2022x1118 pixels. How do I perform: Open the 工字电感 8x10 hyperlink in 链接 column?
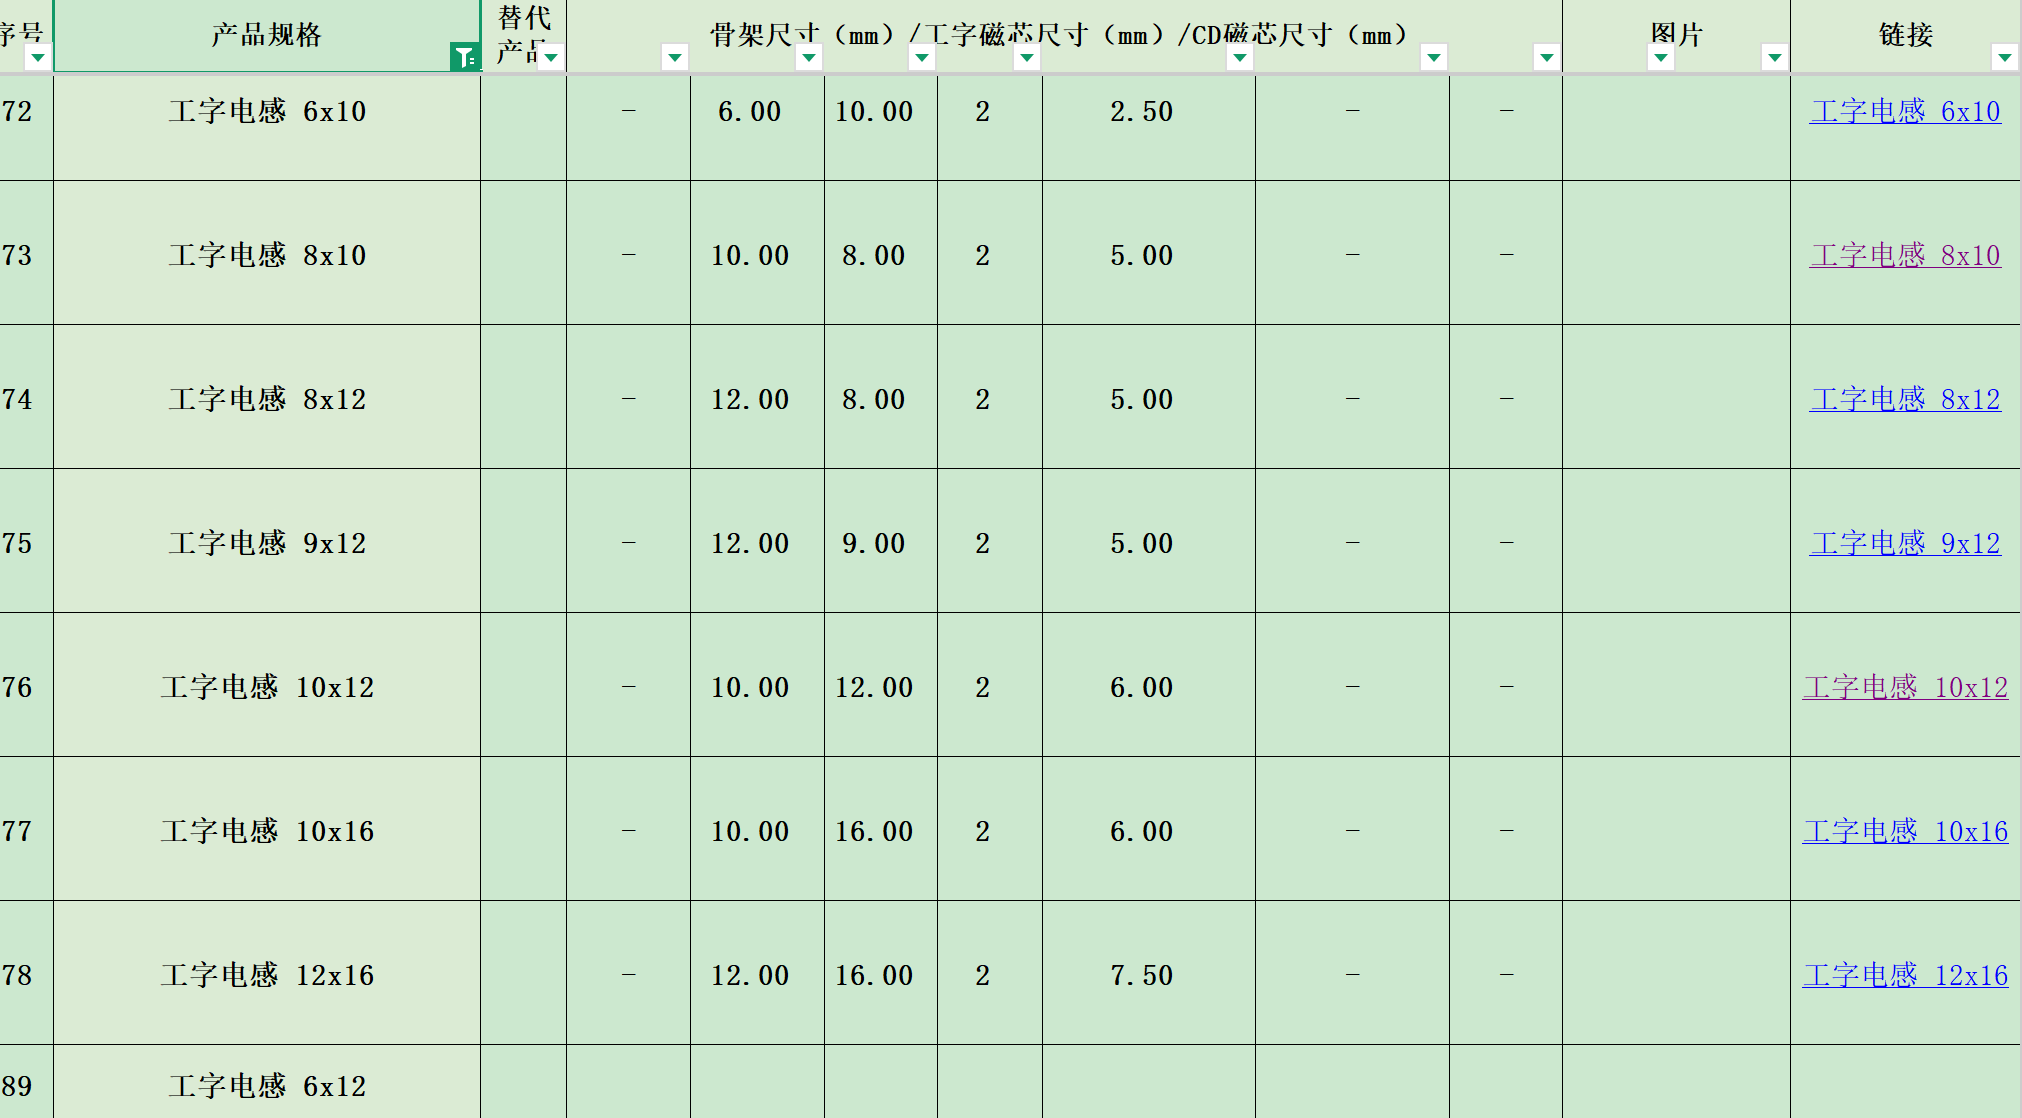(x=1905, y=255)
